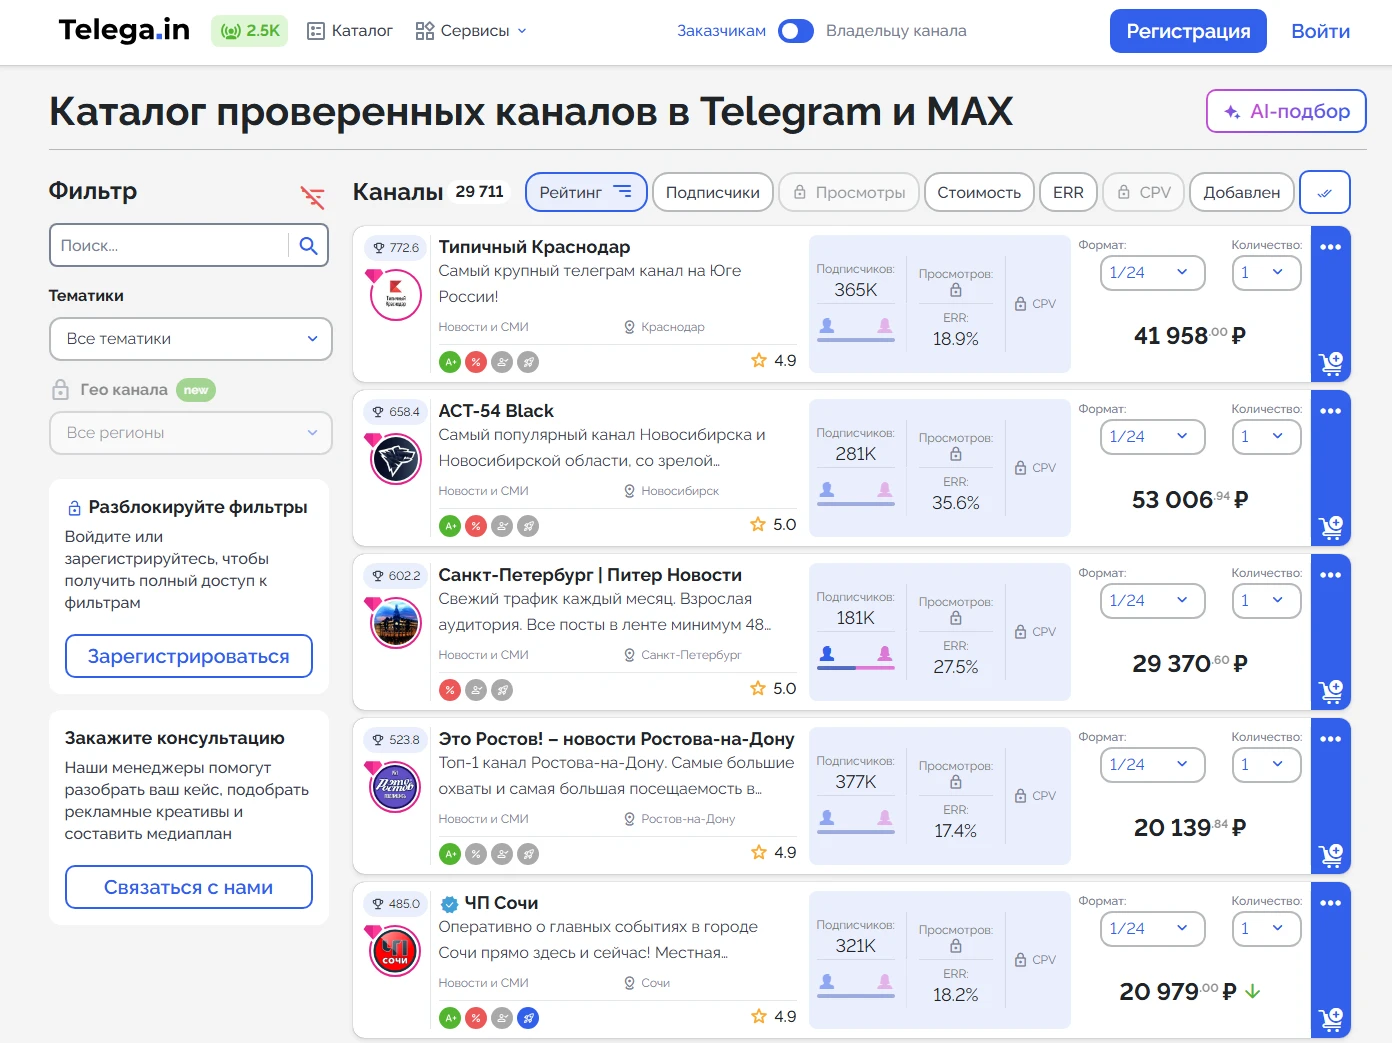Click the Связаться с нами link

[188, 887]
